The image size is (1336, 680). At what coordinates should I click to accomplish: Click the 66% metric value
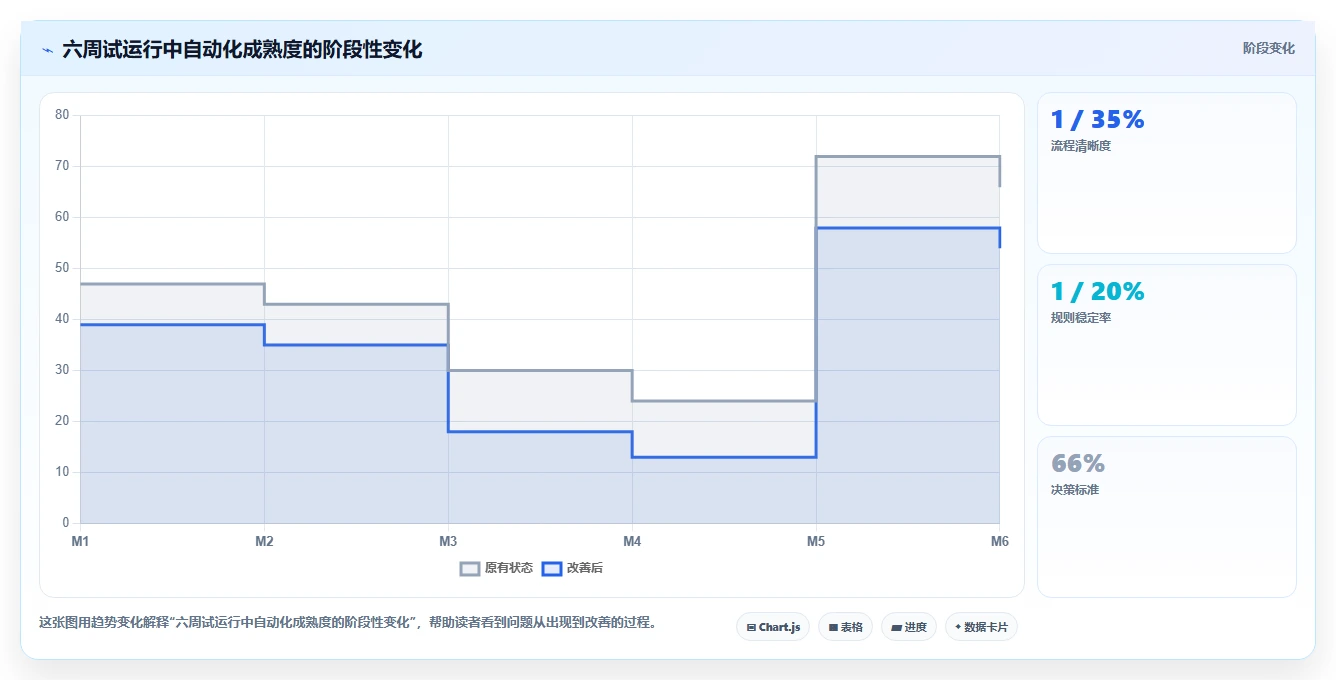[x=1078, y=464]
